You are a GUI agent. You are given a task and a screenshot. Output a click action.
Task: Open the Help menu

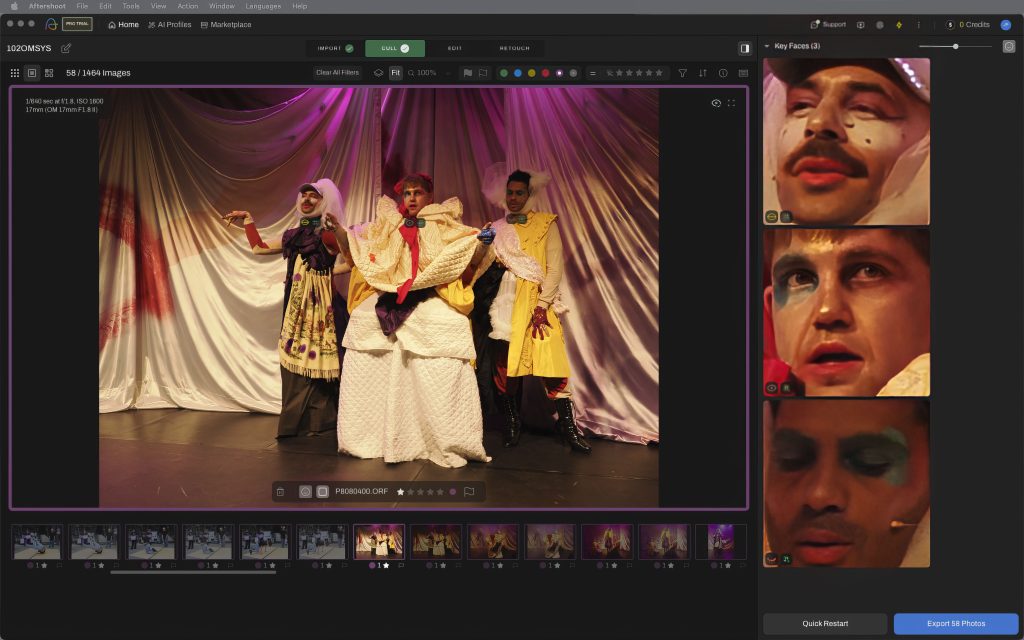(300, 6)
